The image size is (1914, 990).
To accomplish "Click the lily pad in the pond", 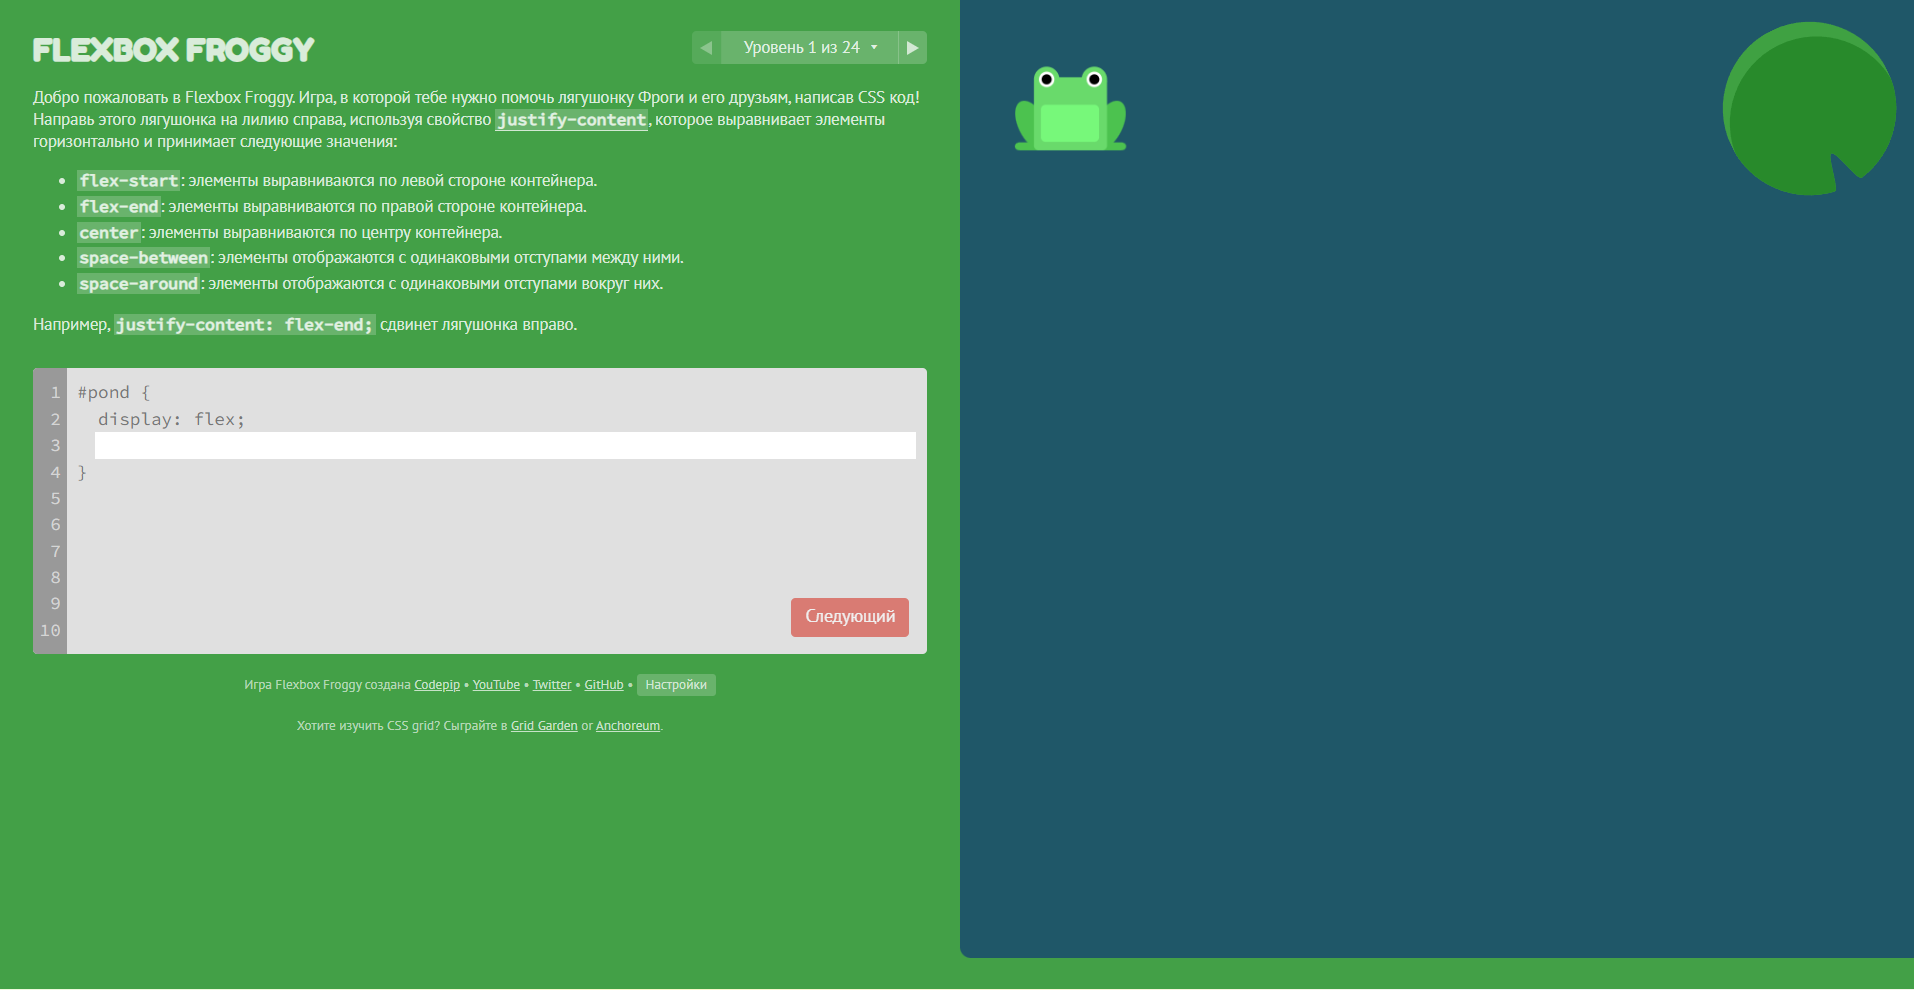I will 1809,109.
